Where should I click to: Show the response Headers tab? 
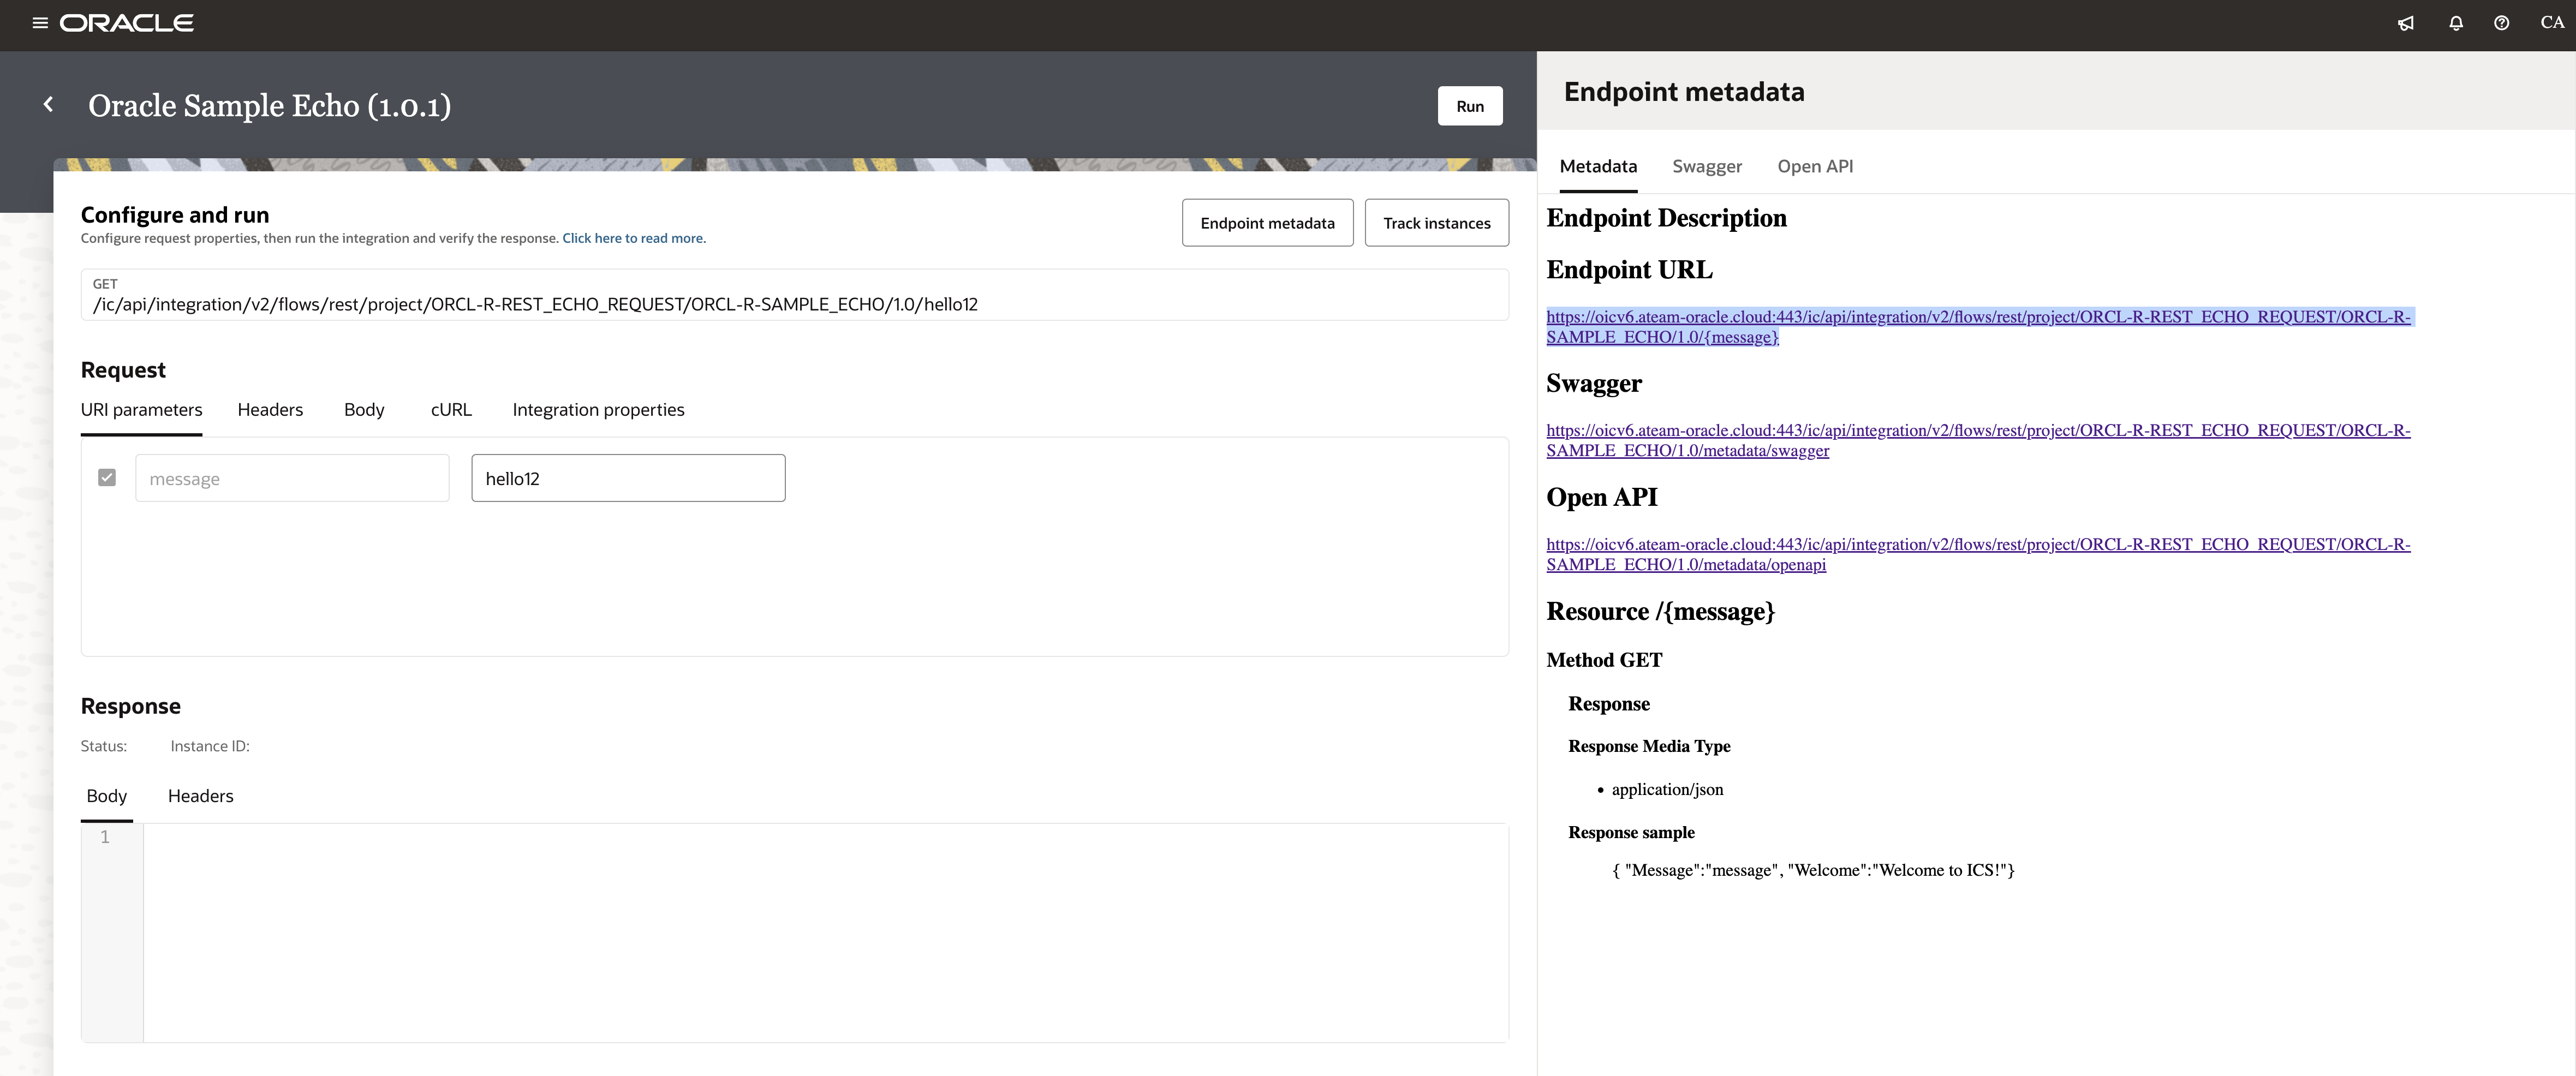200,796
